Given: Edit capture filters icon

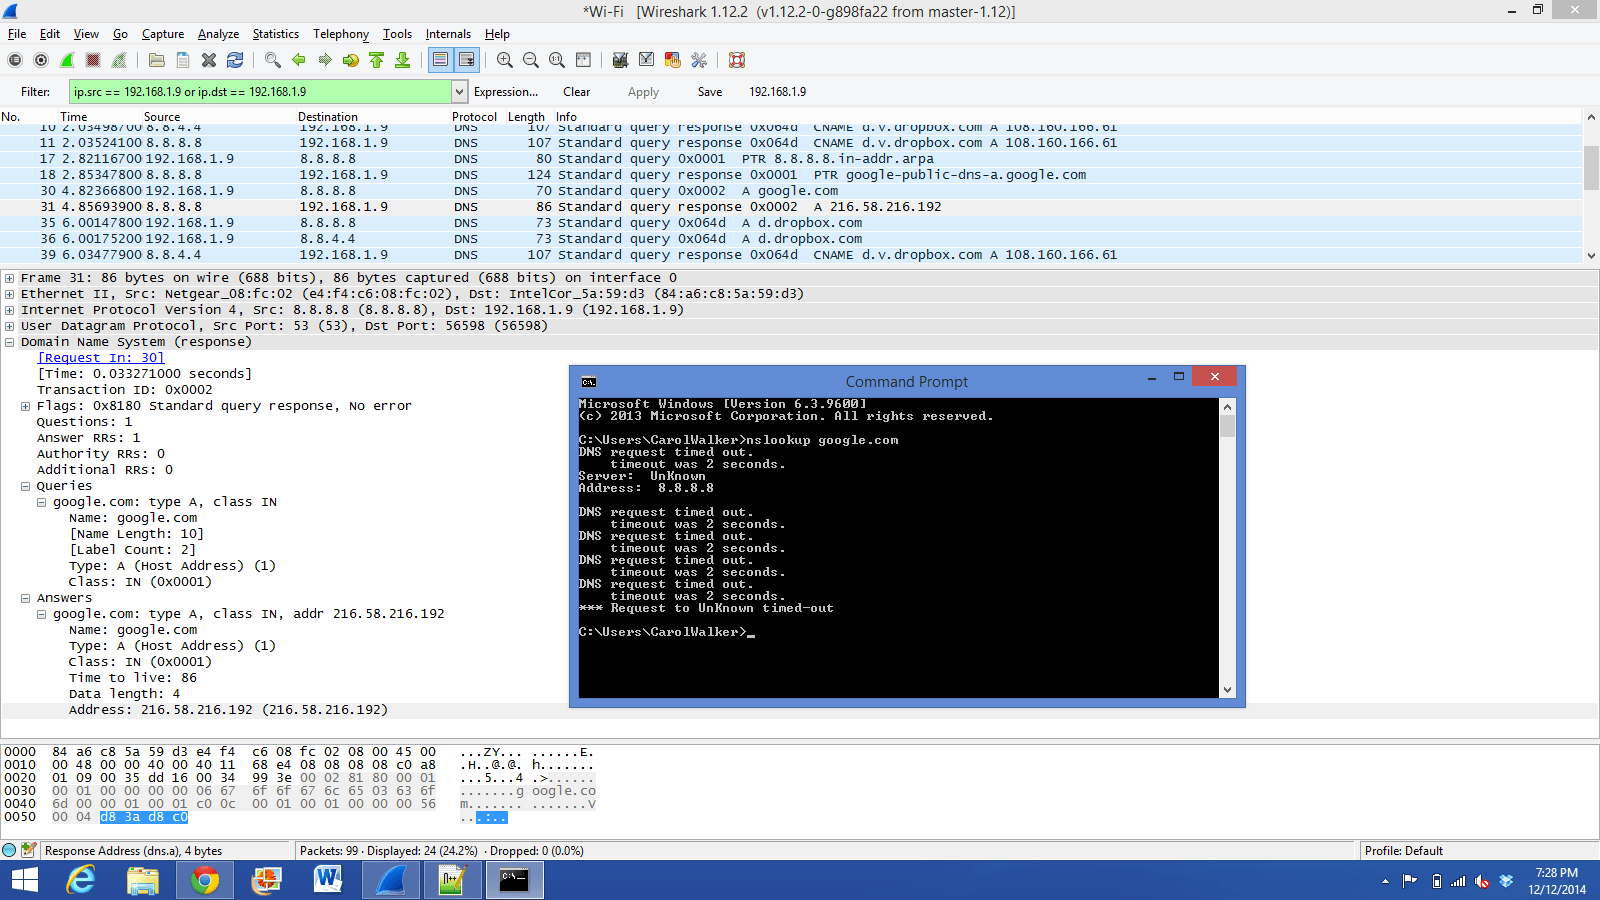Looking at the screenshot, I should [621, 60].
